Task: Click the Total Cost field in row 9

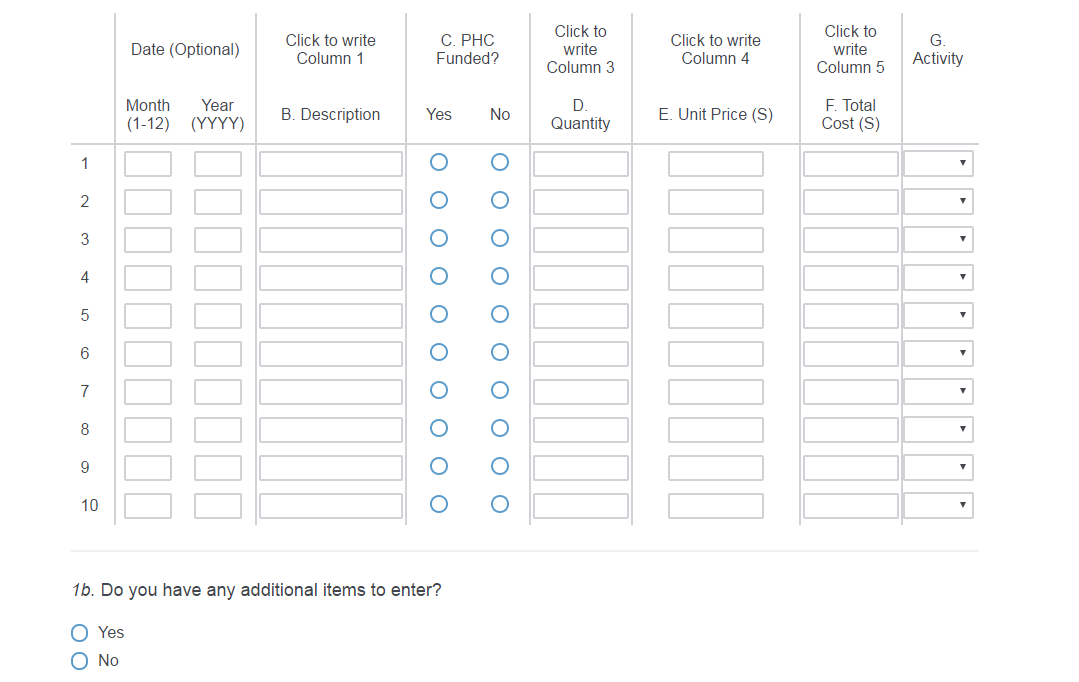Action: tap(851, 468)
